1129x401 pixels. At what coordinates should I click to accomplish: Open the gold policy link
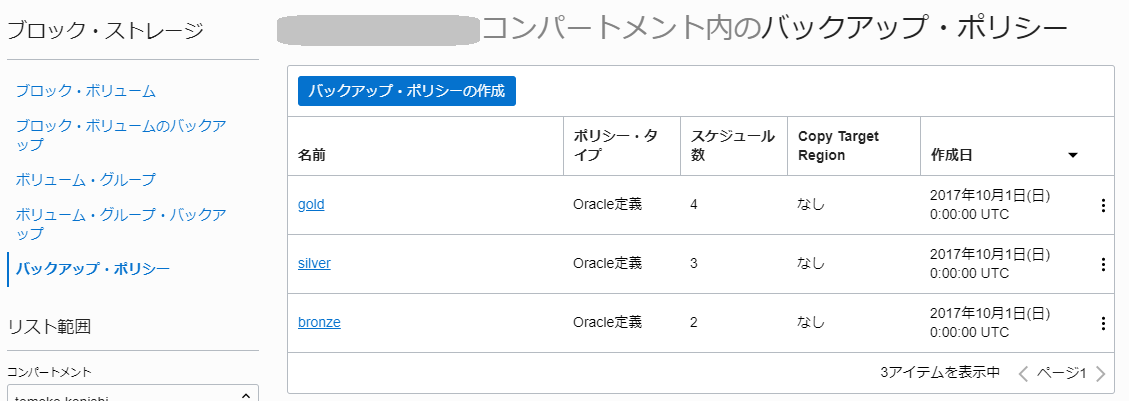311,204
